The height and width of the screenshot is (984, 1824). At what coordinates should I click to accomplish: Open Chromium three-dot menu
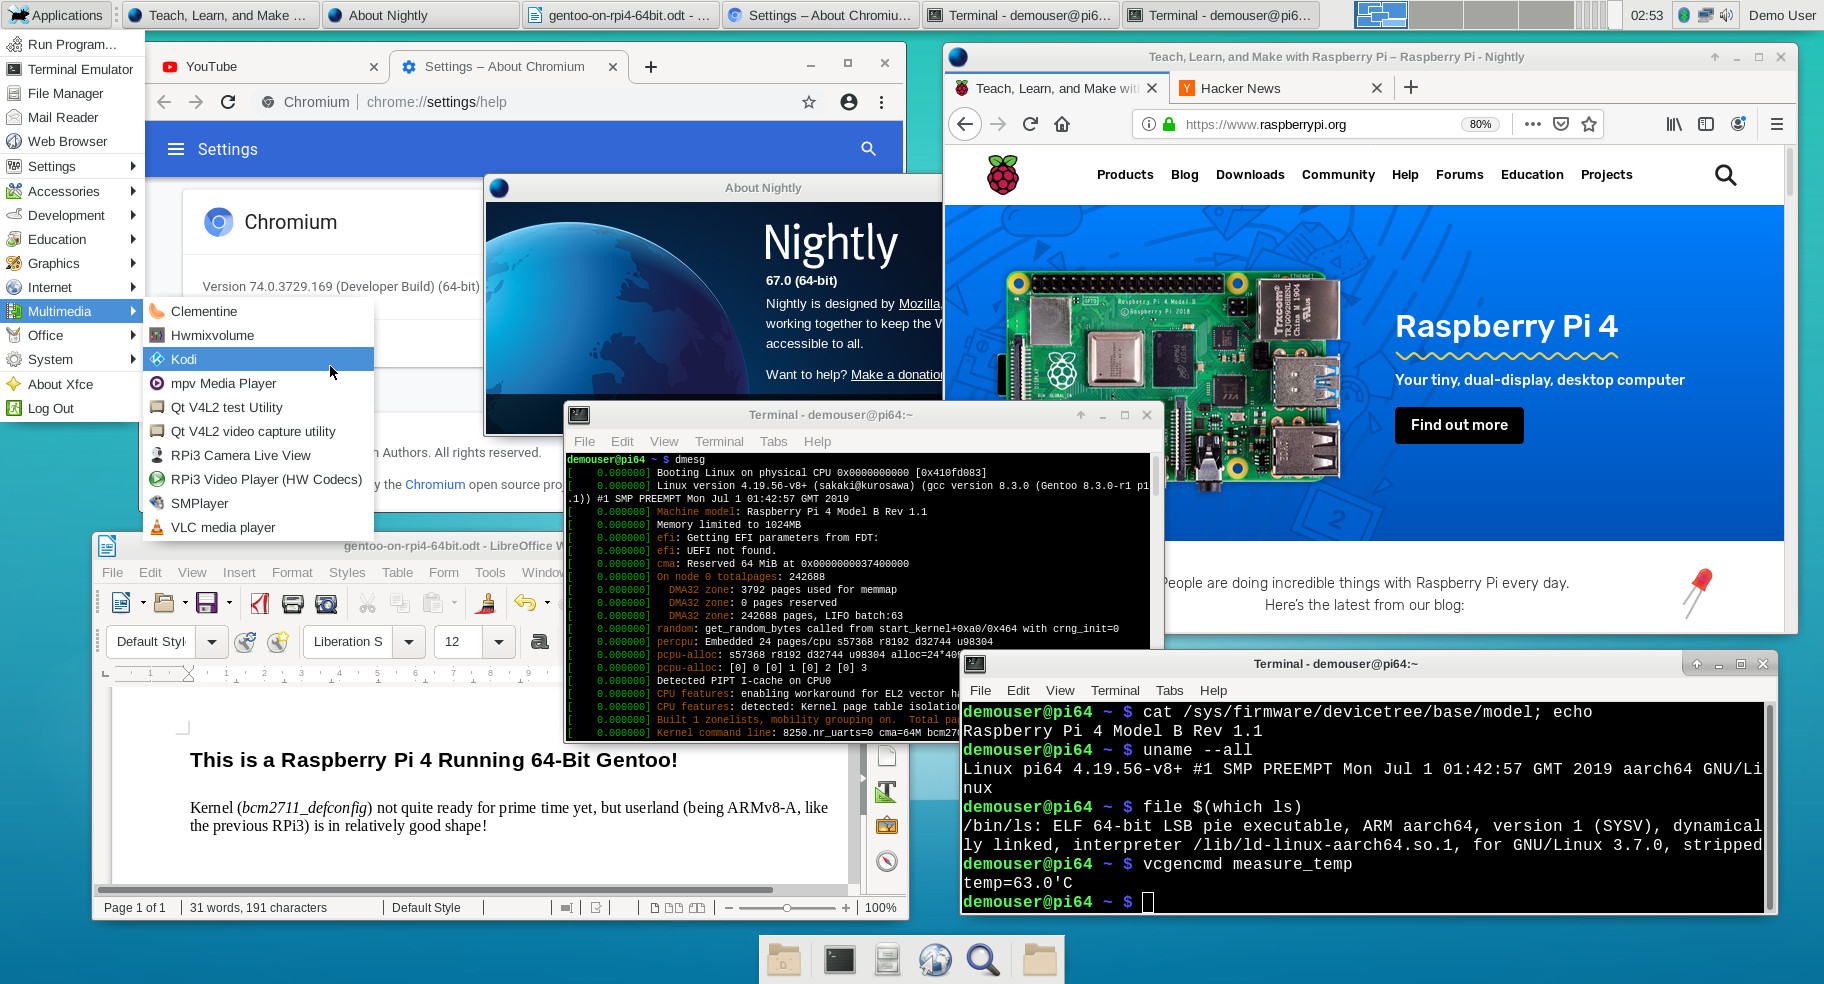[x=881, y=102]
